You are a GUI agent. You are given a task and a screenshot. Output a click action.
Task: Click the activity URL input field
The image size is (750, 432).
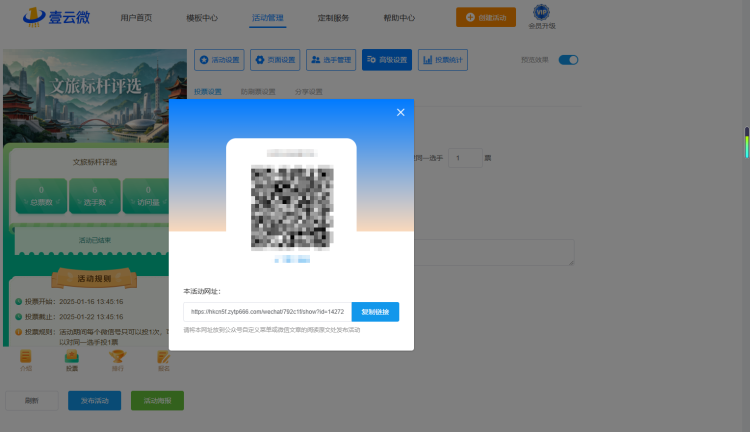[267, 312]
